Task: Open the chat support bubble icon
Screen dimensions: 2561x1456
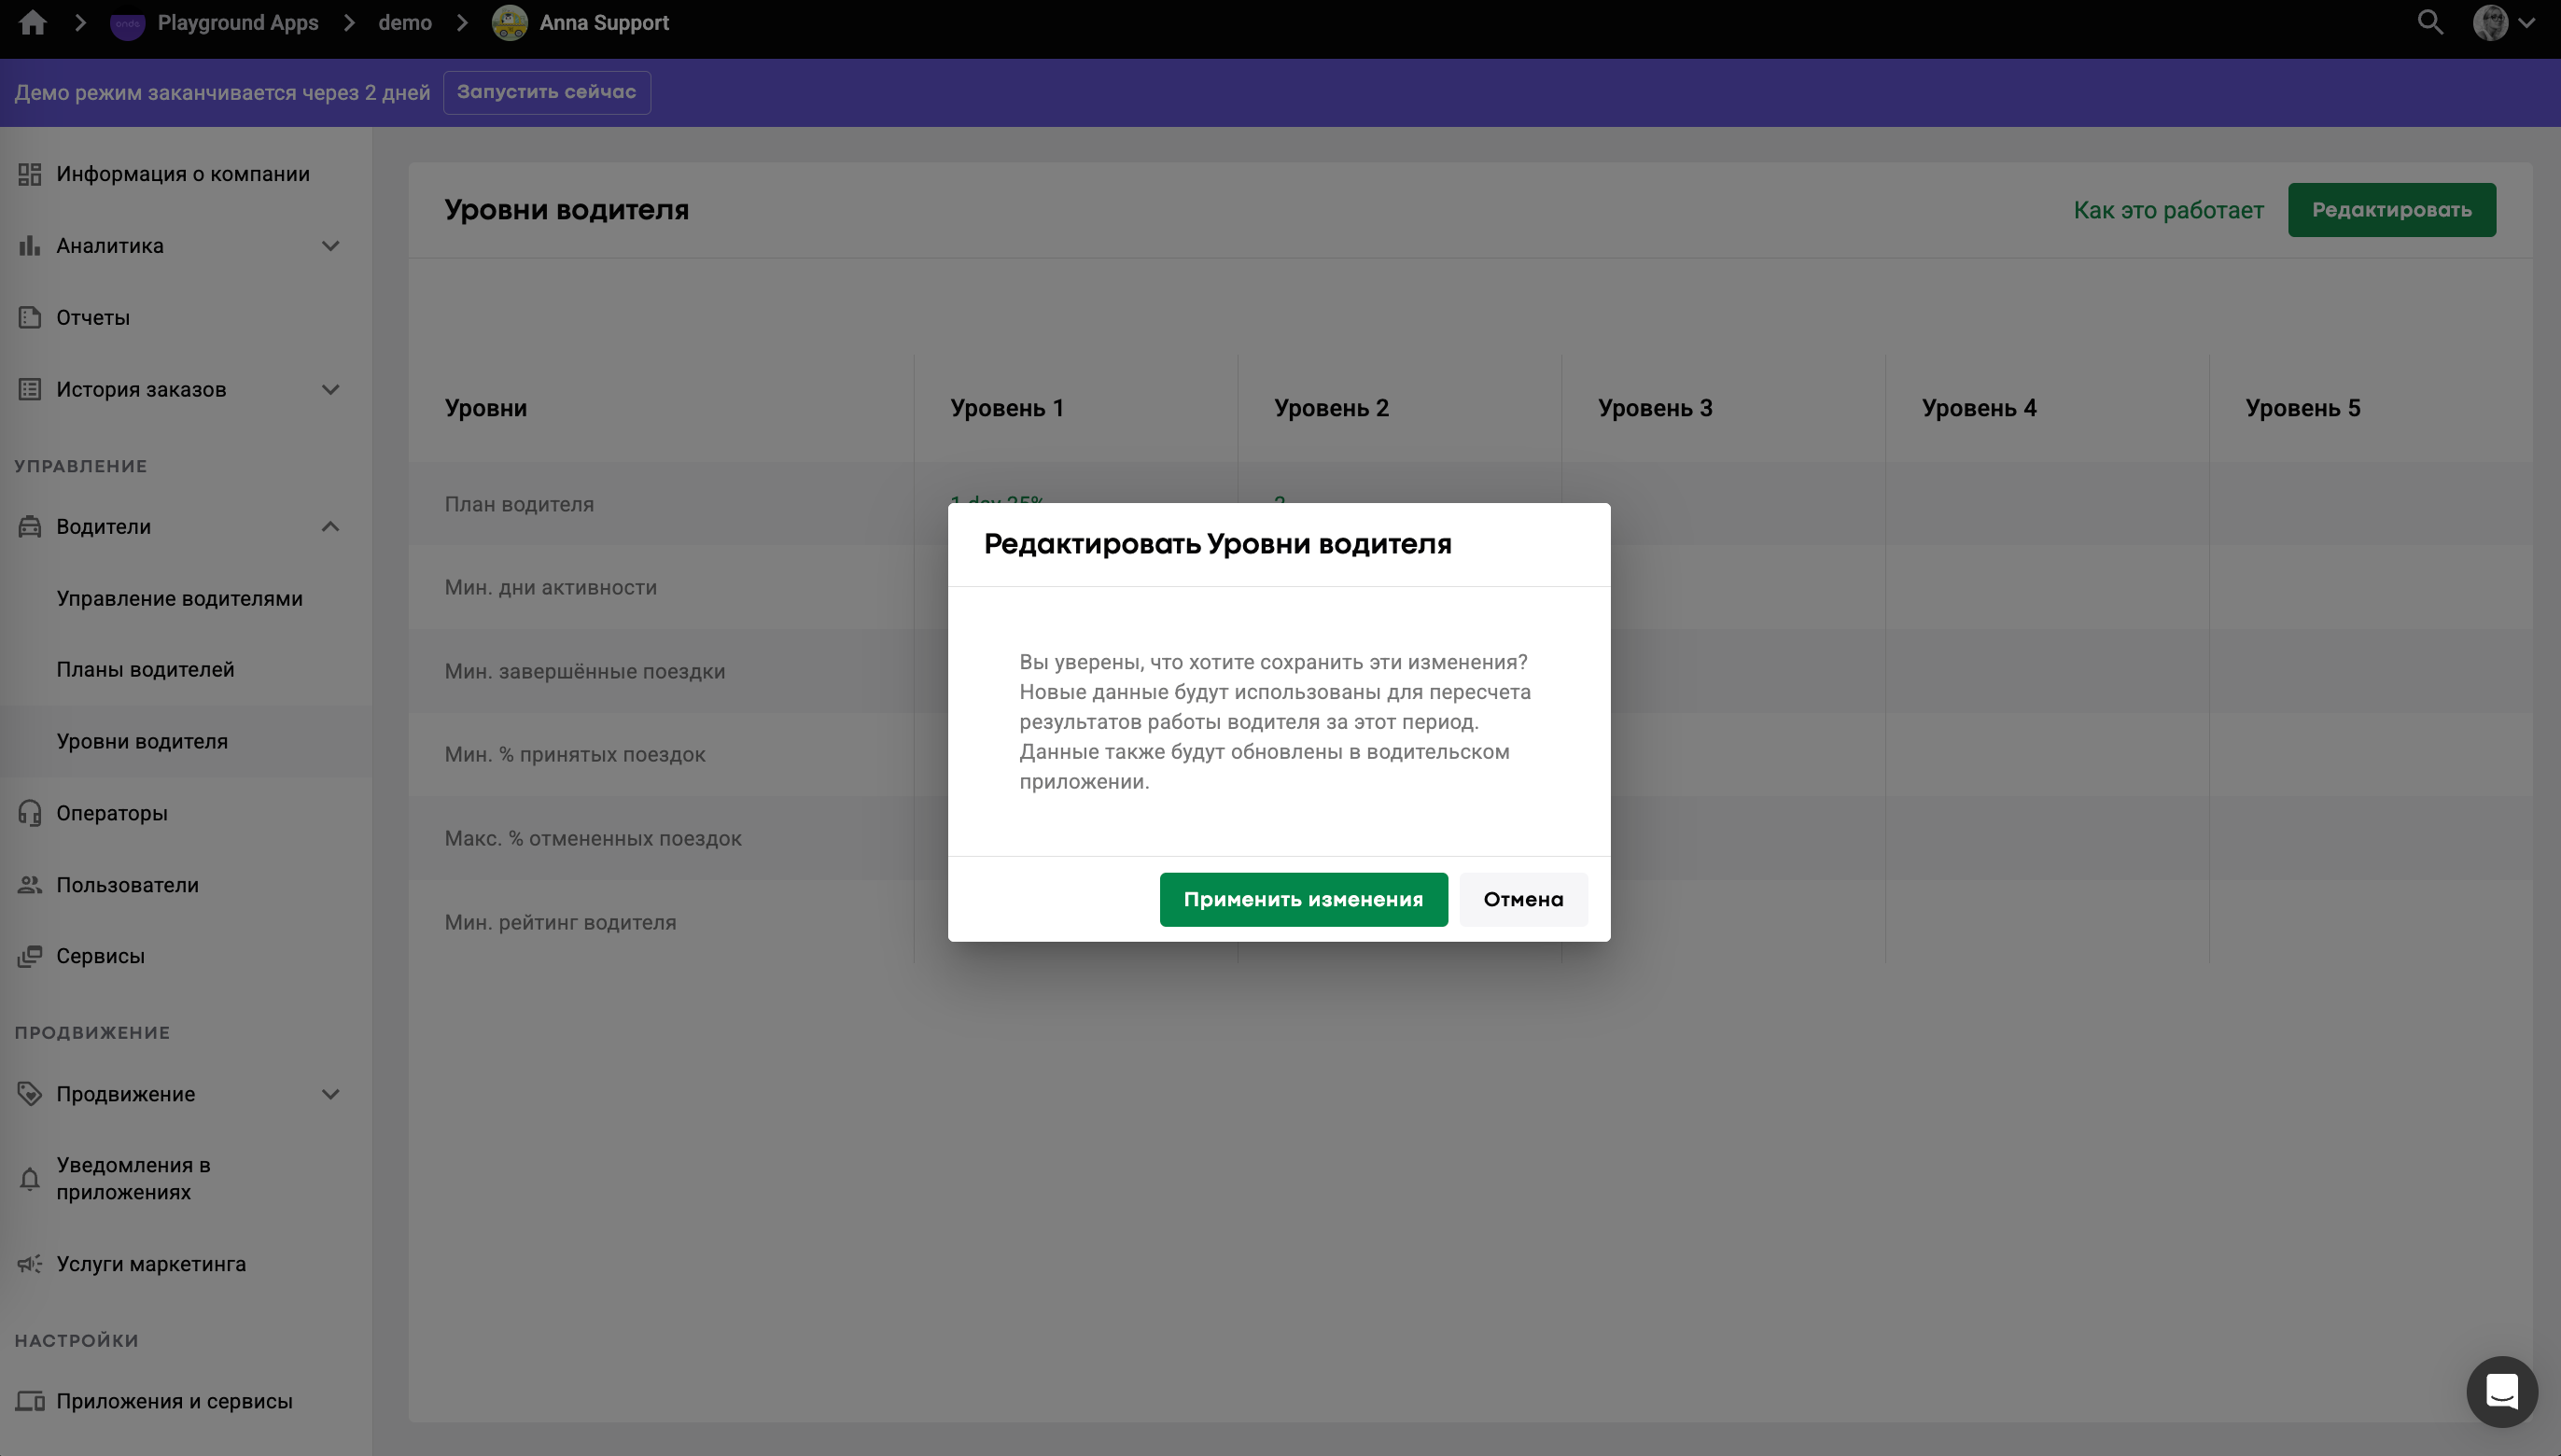Action: pyautogui.click(x=2501, y=1391)
